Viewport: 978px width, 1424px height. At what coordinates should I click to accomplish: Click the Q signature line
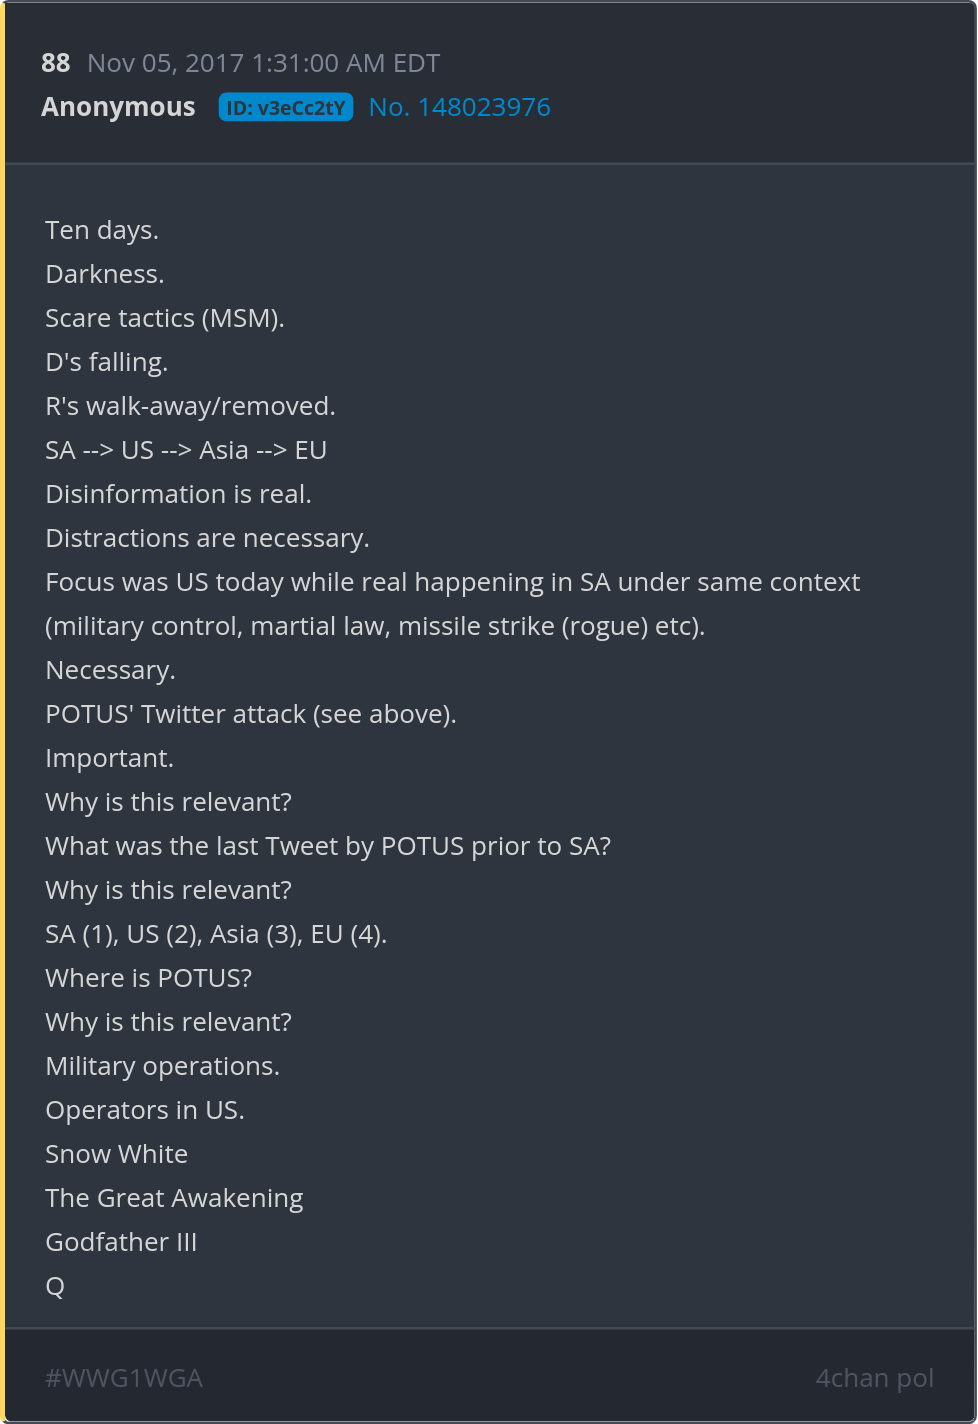[x=55, y=1286]
